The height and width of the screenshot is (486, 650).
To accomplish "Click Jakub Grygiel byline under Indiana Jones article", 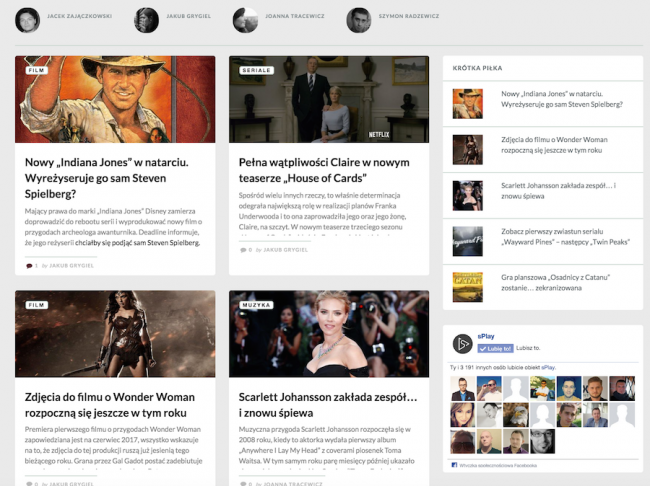I will pos(71,266).
